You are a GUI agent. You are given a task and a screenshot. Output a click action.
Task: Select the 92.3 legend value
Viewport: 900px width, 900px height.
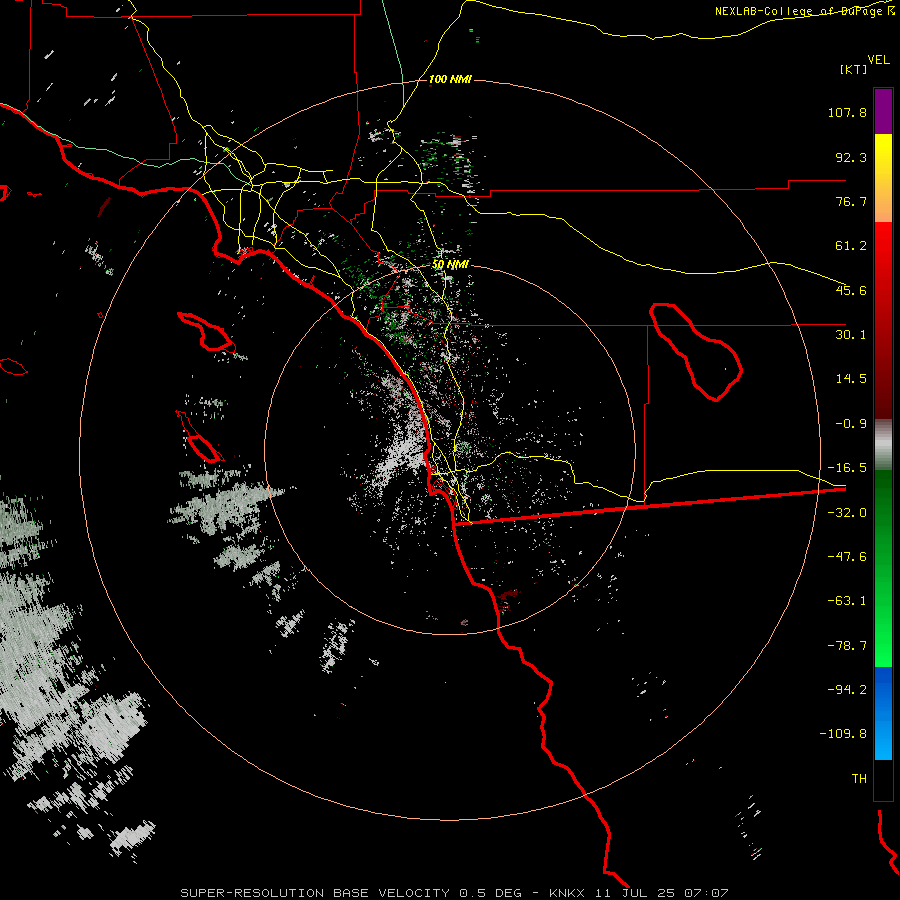[x=851, y=157]
